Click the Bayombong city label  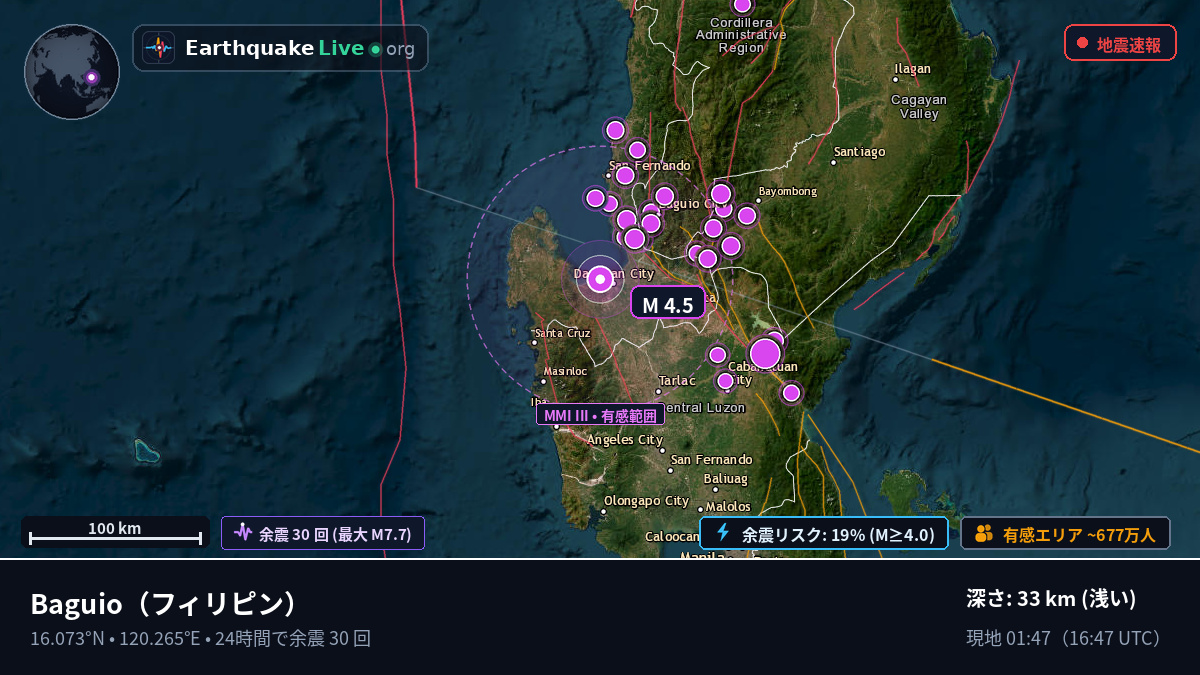(788, 191)
